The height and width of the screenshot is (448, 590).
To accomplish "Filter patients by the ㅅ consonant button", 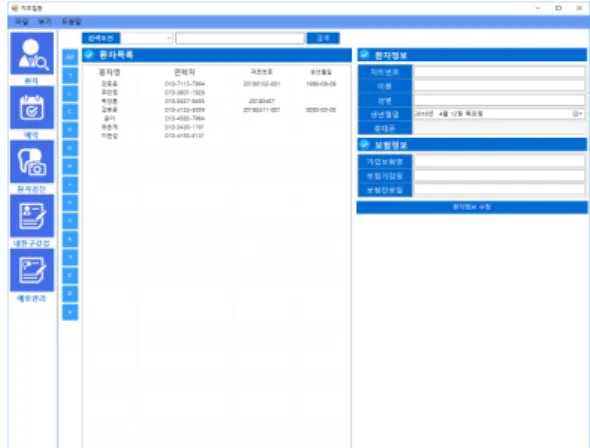I will tap(70, 185).
